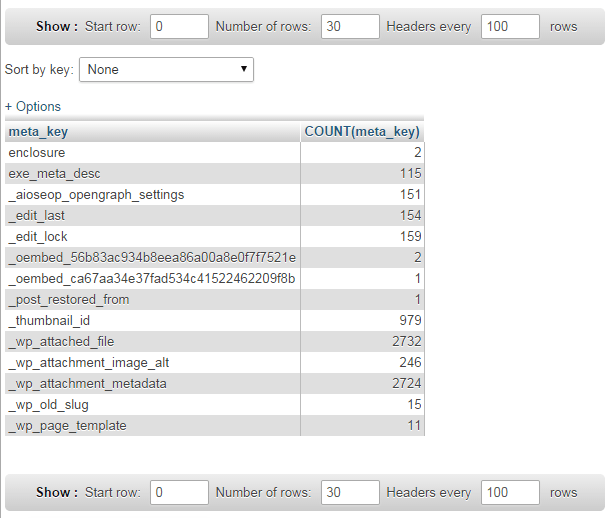Click top Headers every input field
Screen dimensions: 610x518
tap(510, 27)
